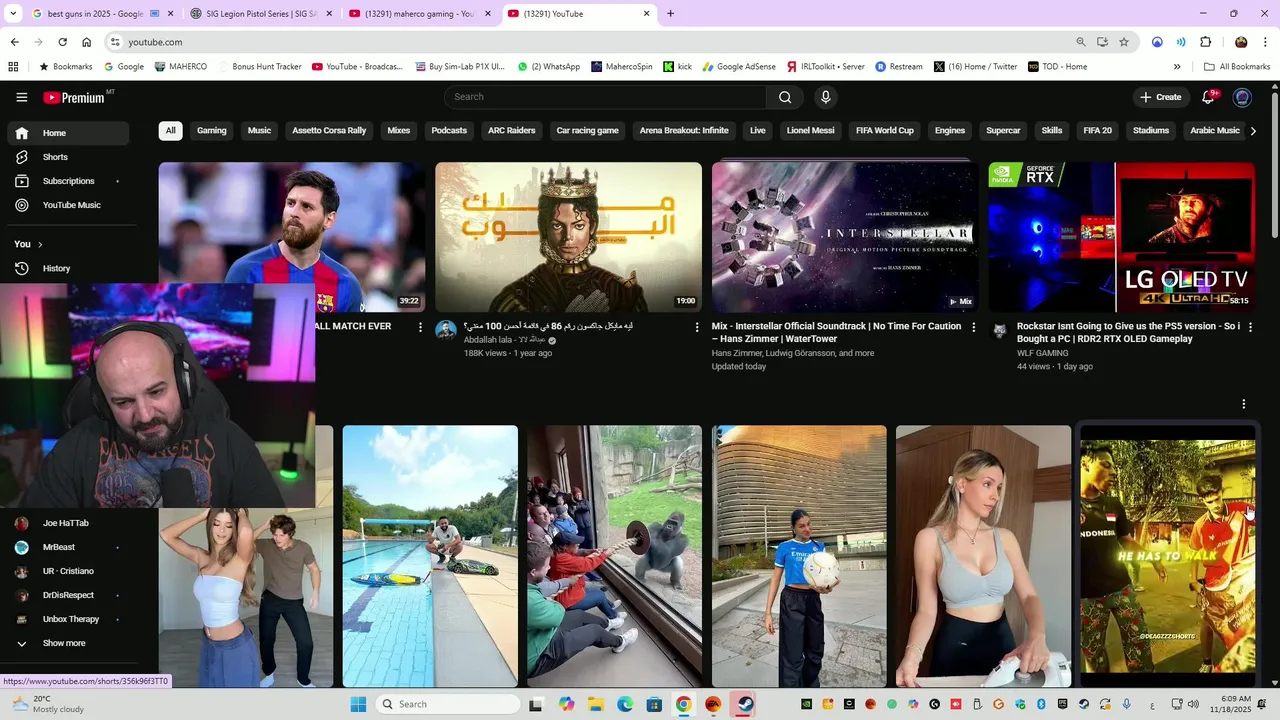The height and width of the screenshot is (720, 1280).
Task: Open the Joe HaTTab subscription
Action: point(68,523)
